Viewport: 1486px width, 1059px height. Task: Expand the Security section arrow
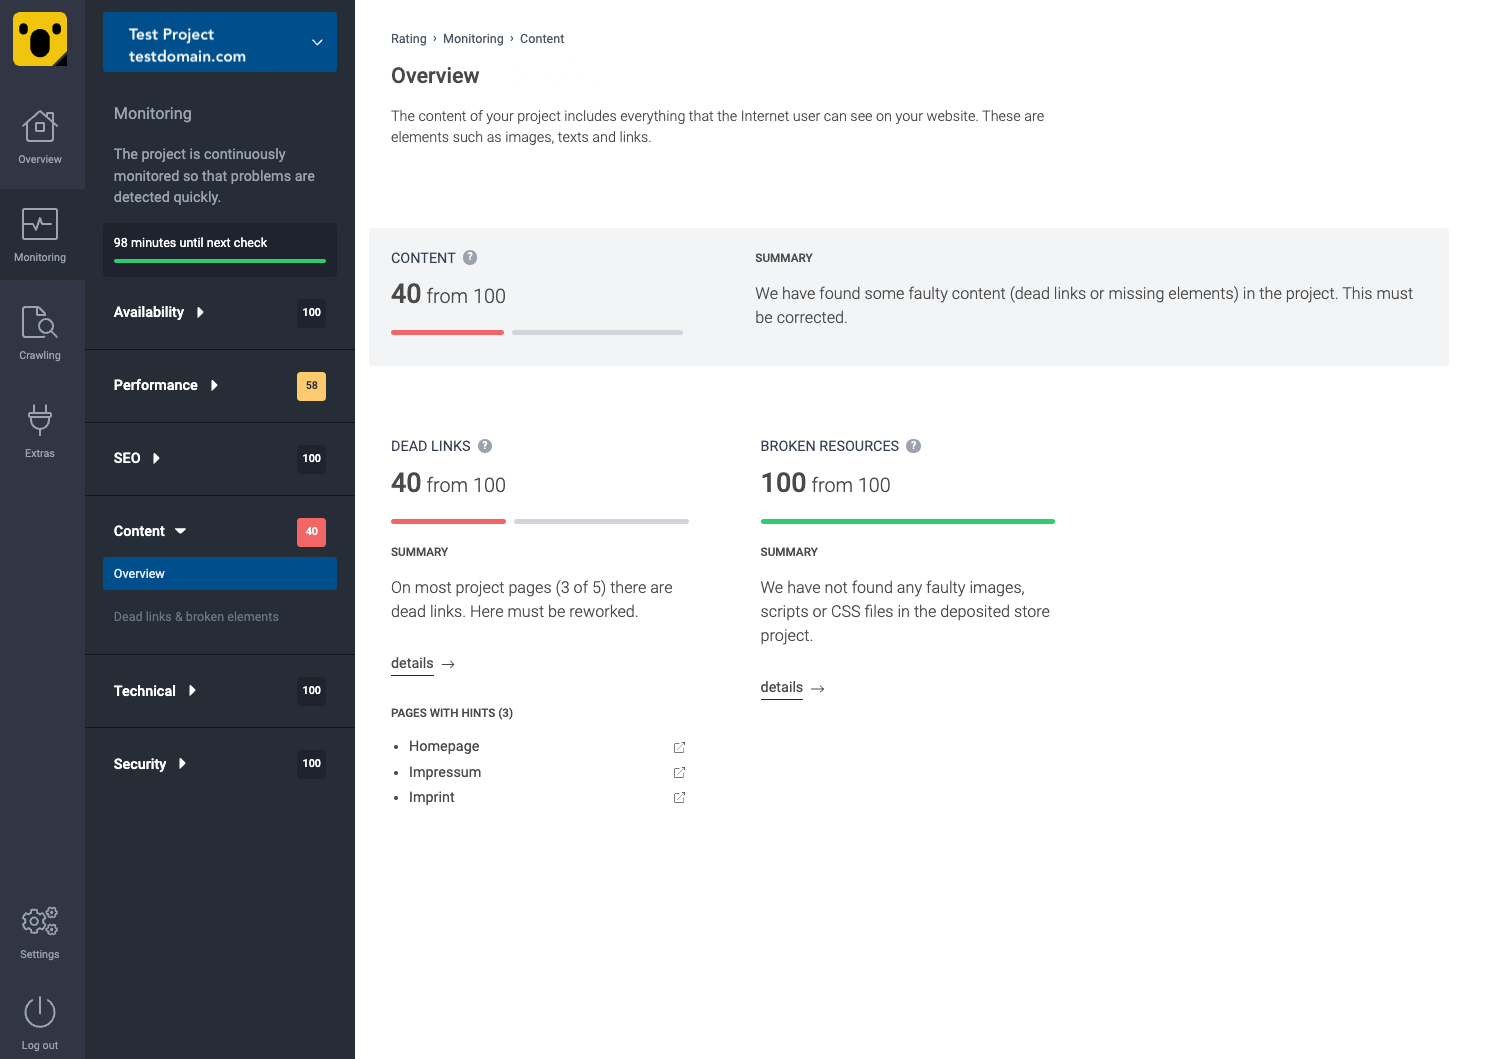tap(182, 763)
